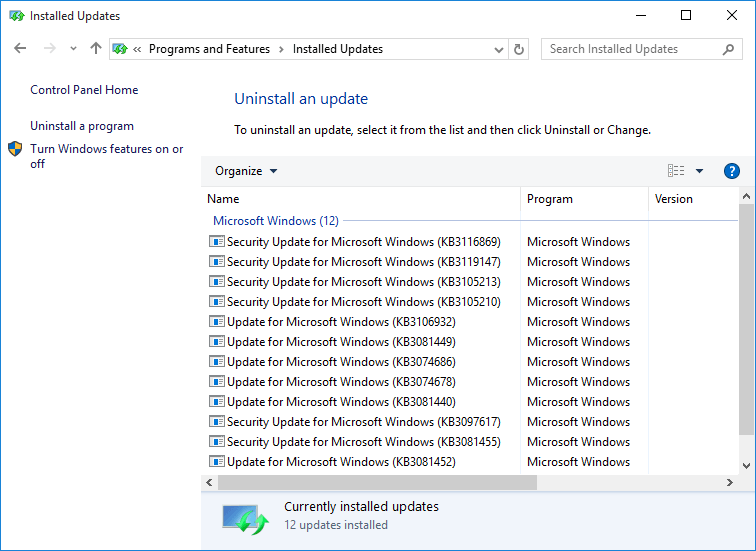Select Security Update KB3097617
Screen dimensions: 756x551
(x=364, y=422)
